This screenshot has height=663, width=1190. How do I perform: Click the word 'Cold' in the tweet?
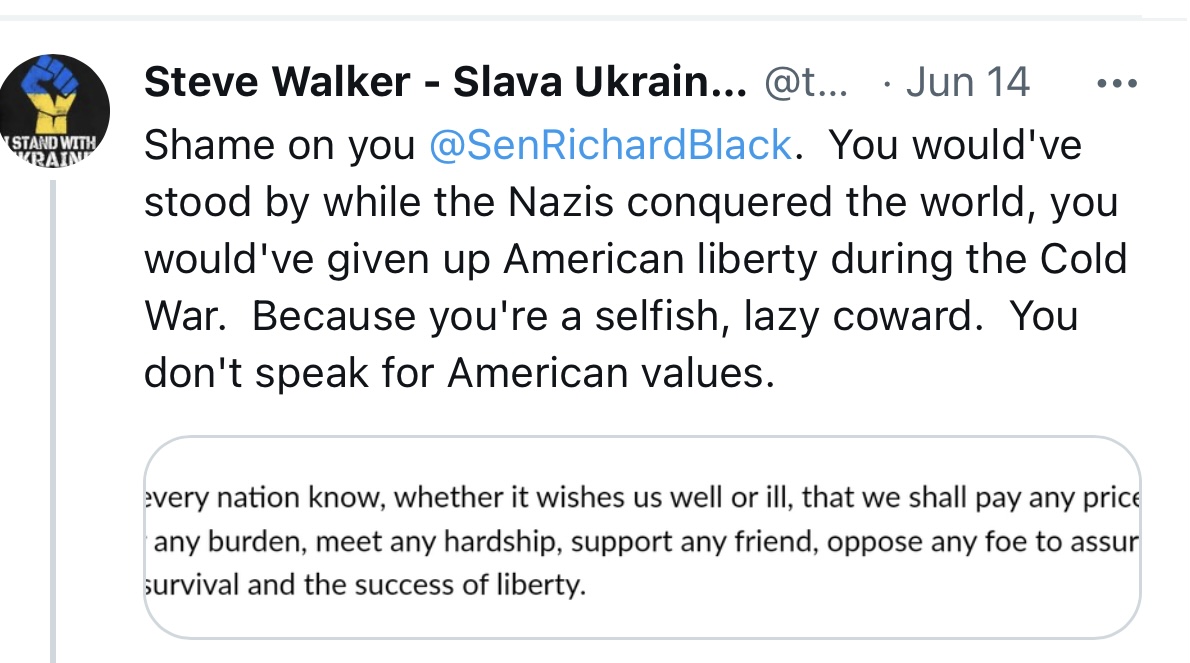[1083, 259]
